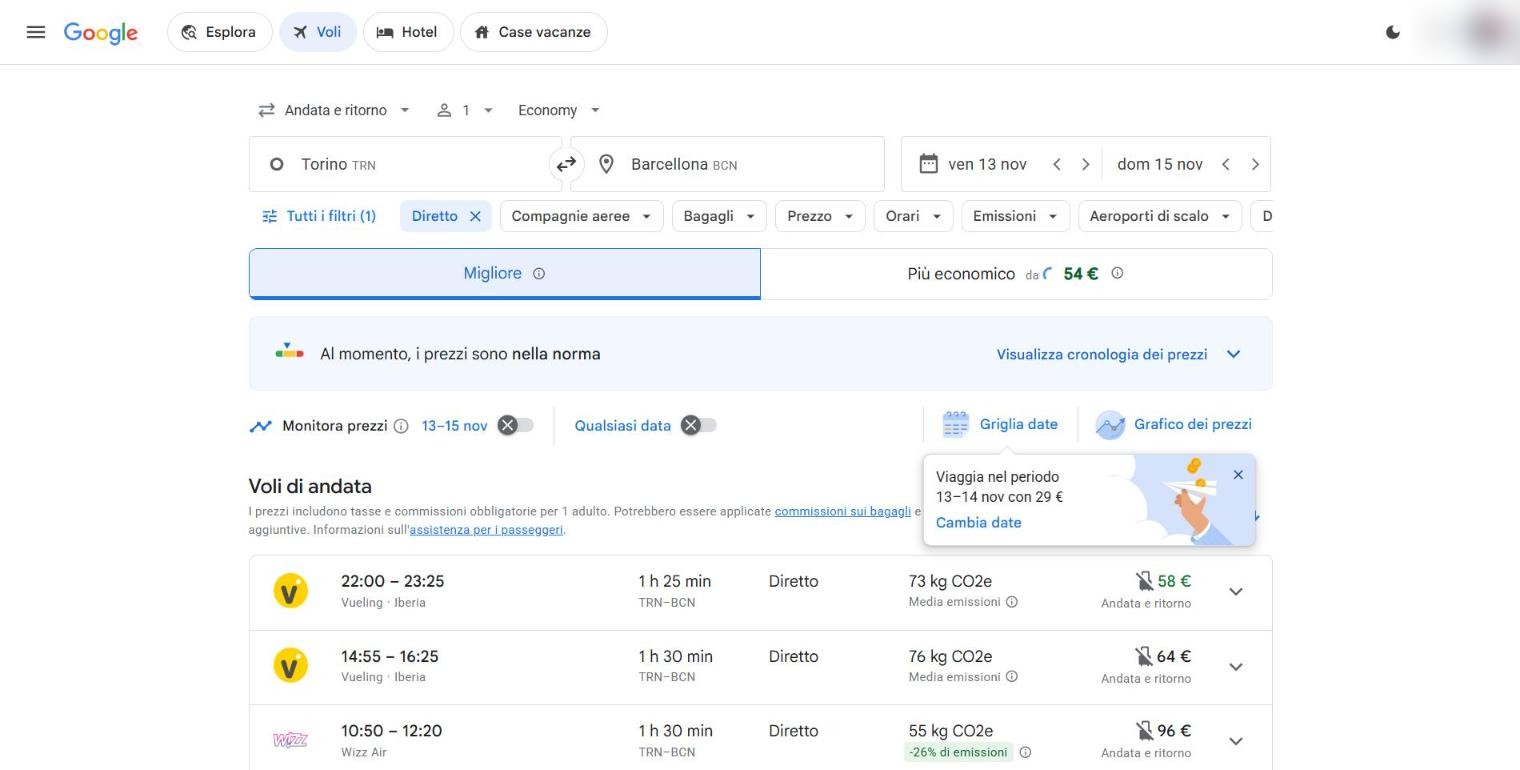The height and width of the screenshot is (770, 1520).
Task: Click the Cambia date link
Action: tap(979, 522)
